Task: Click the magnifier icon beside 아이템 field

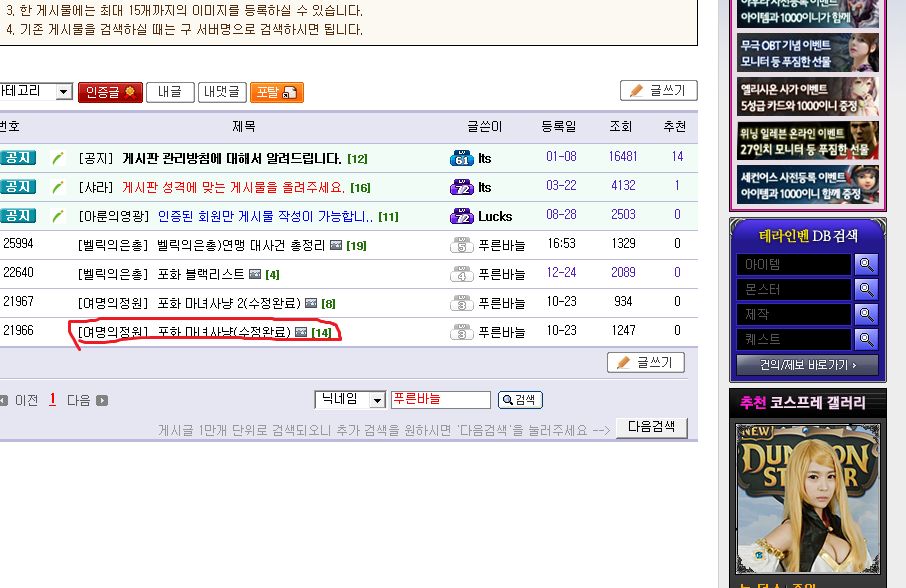Action: tap(866, 264)
